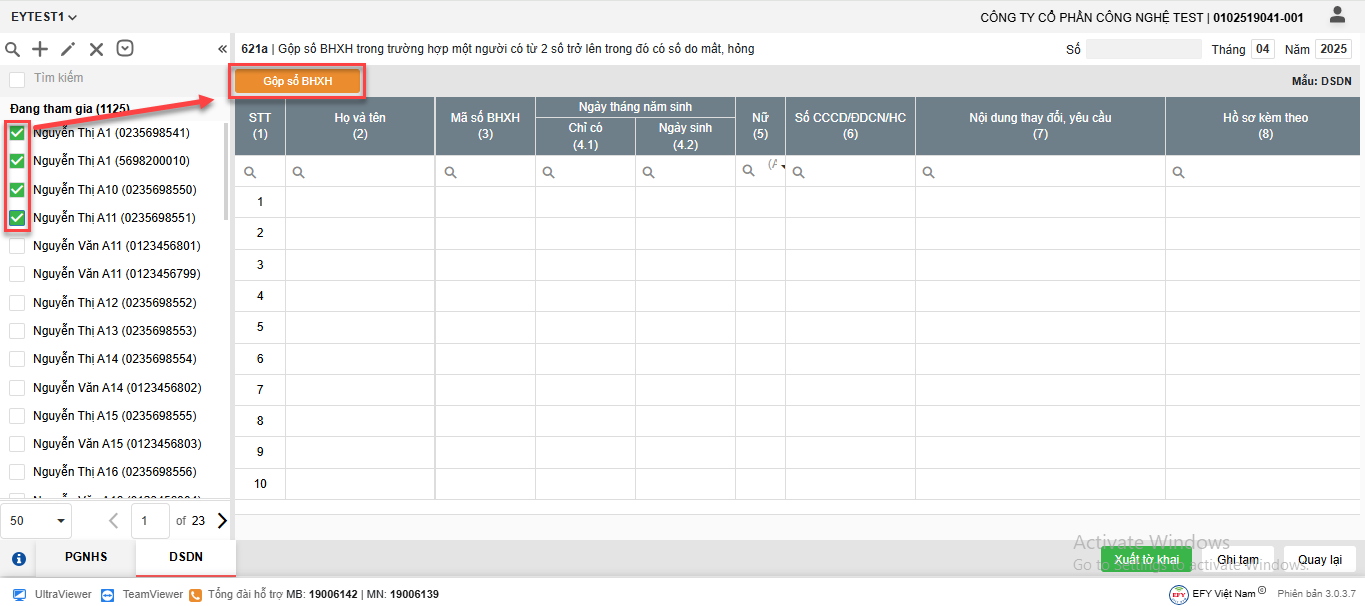Click the orange Gộp sổ BHXH button
This screenshot has height=606, width=1365.
[x=298, y=81]
